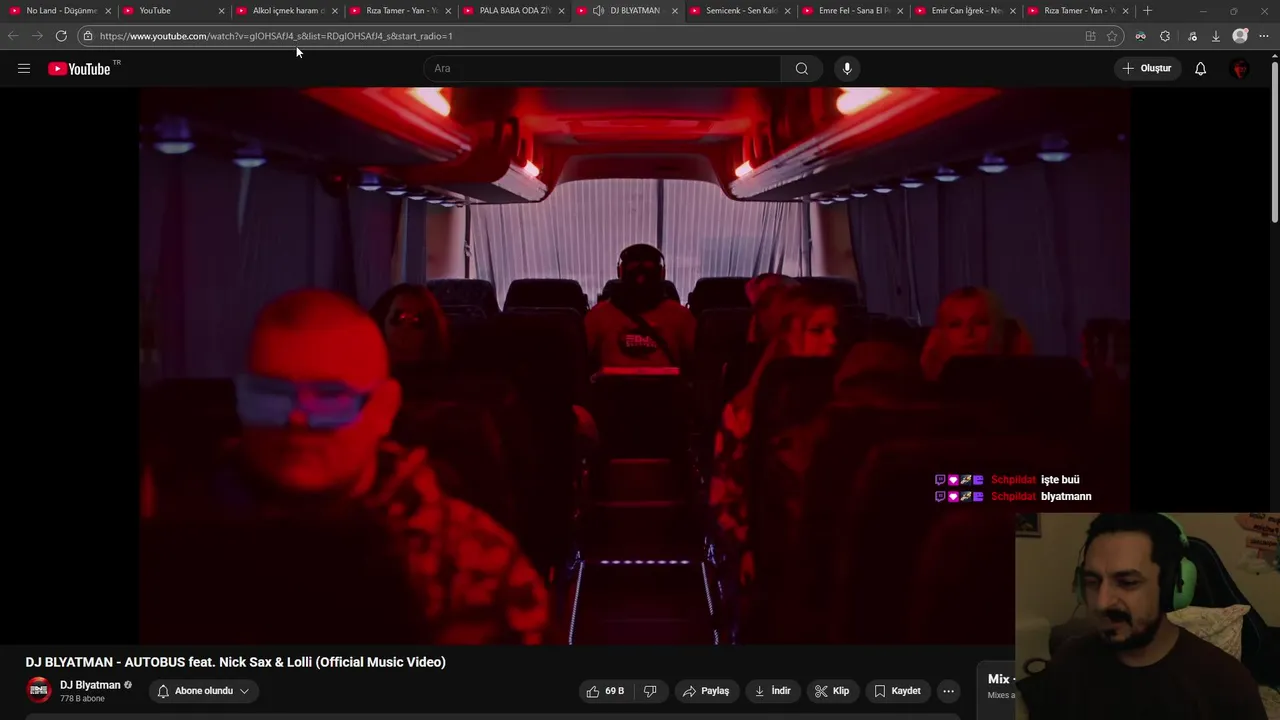Viewport: 1280px width, 720px height.
Task: Share the video via Paylaş
Action: point(706,691)
